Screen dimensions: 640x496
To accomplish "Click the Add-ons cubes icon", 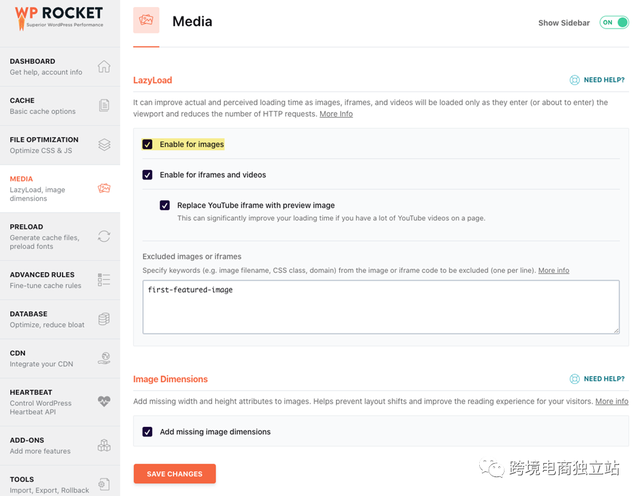I will coord(104,445).
